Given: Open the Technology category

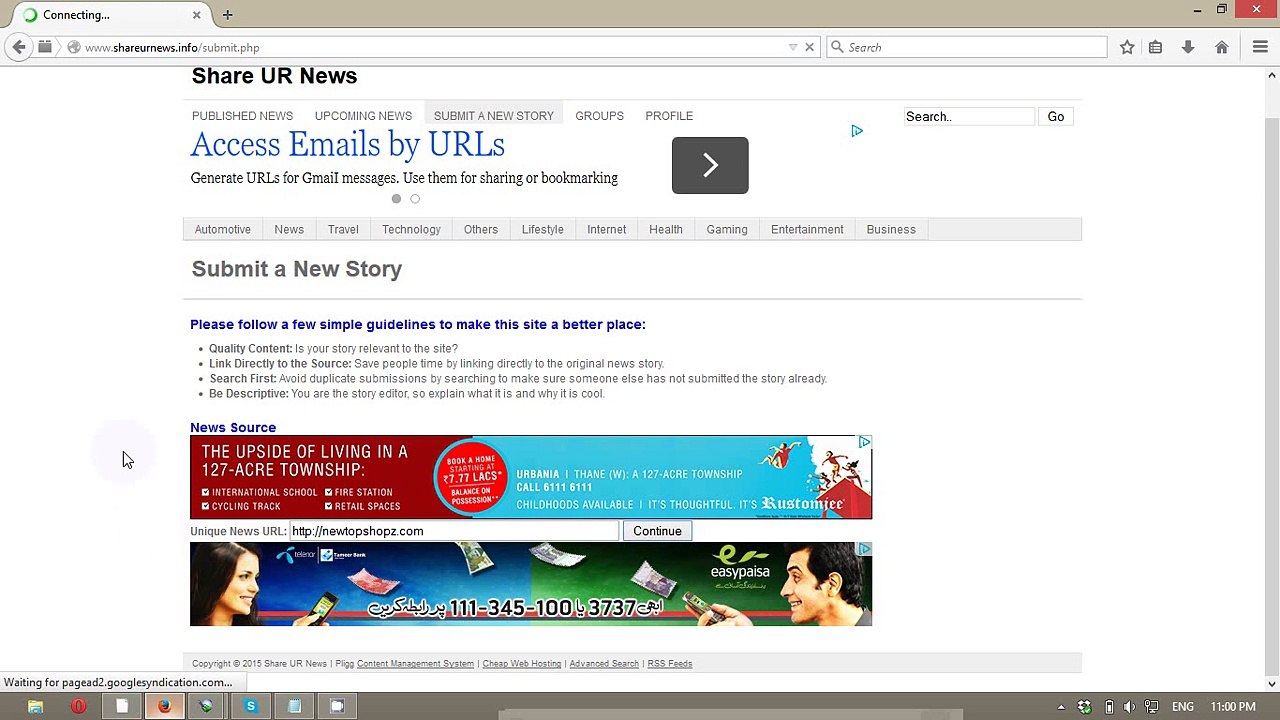Looking at the screenshot, I should tap(411, 230).
